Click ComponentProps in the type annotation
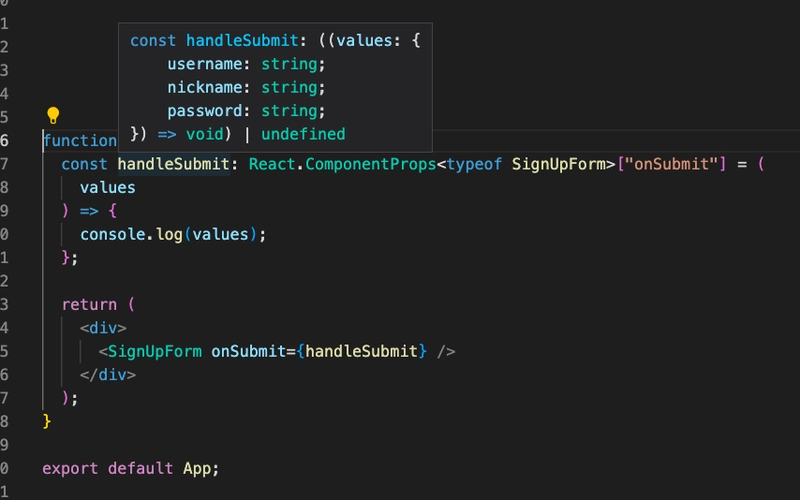The width and height of the screenshot is (800, 500). (x=370, y=164)
